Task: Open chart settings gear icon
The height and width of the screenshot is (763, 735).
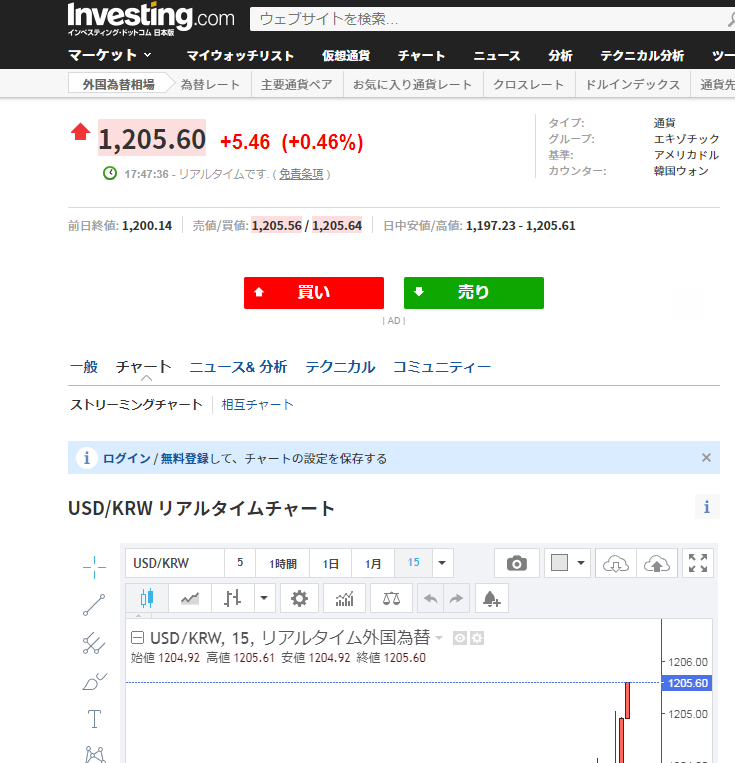Action: pos(298,599)
